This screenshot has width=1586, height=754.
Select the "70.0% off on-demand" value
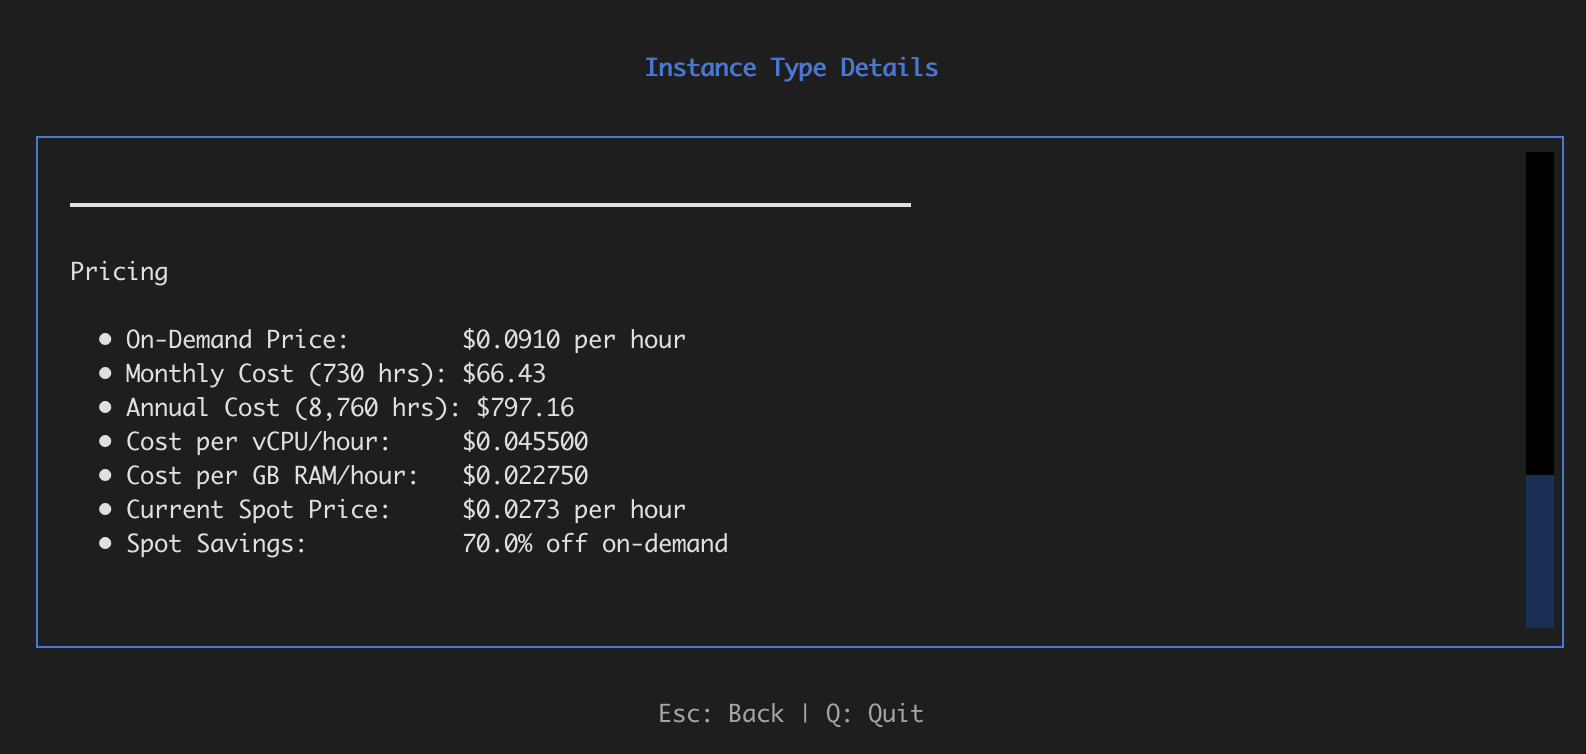point(595,544)
